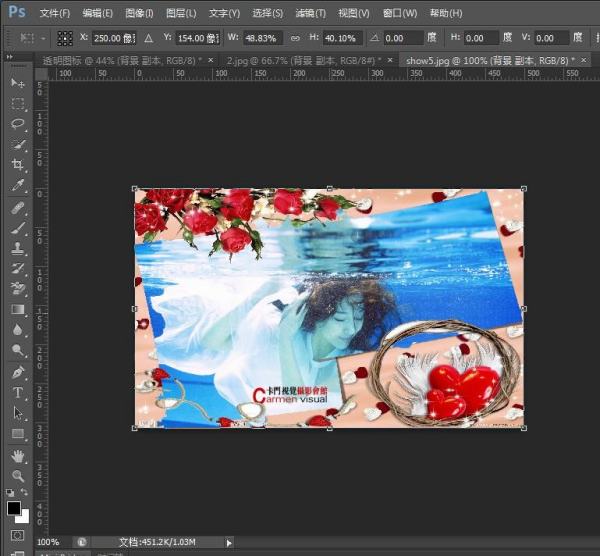Open the 滤镜(T) menu
Image resolution: width=600 pixels, height=556 pixels.
pyautogui.click(x=311, y=13)
